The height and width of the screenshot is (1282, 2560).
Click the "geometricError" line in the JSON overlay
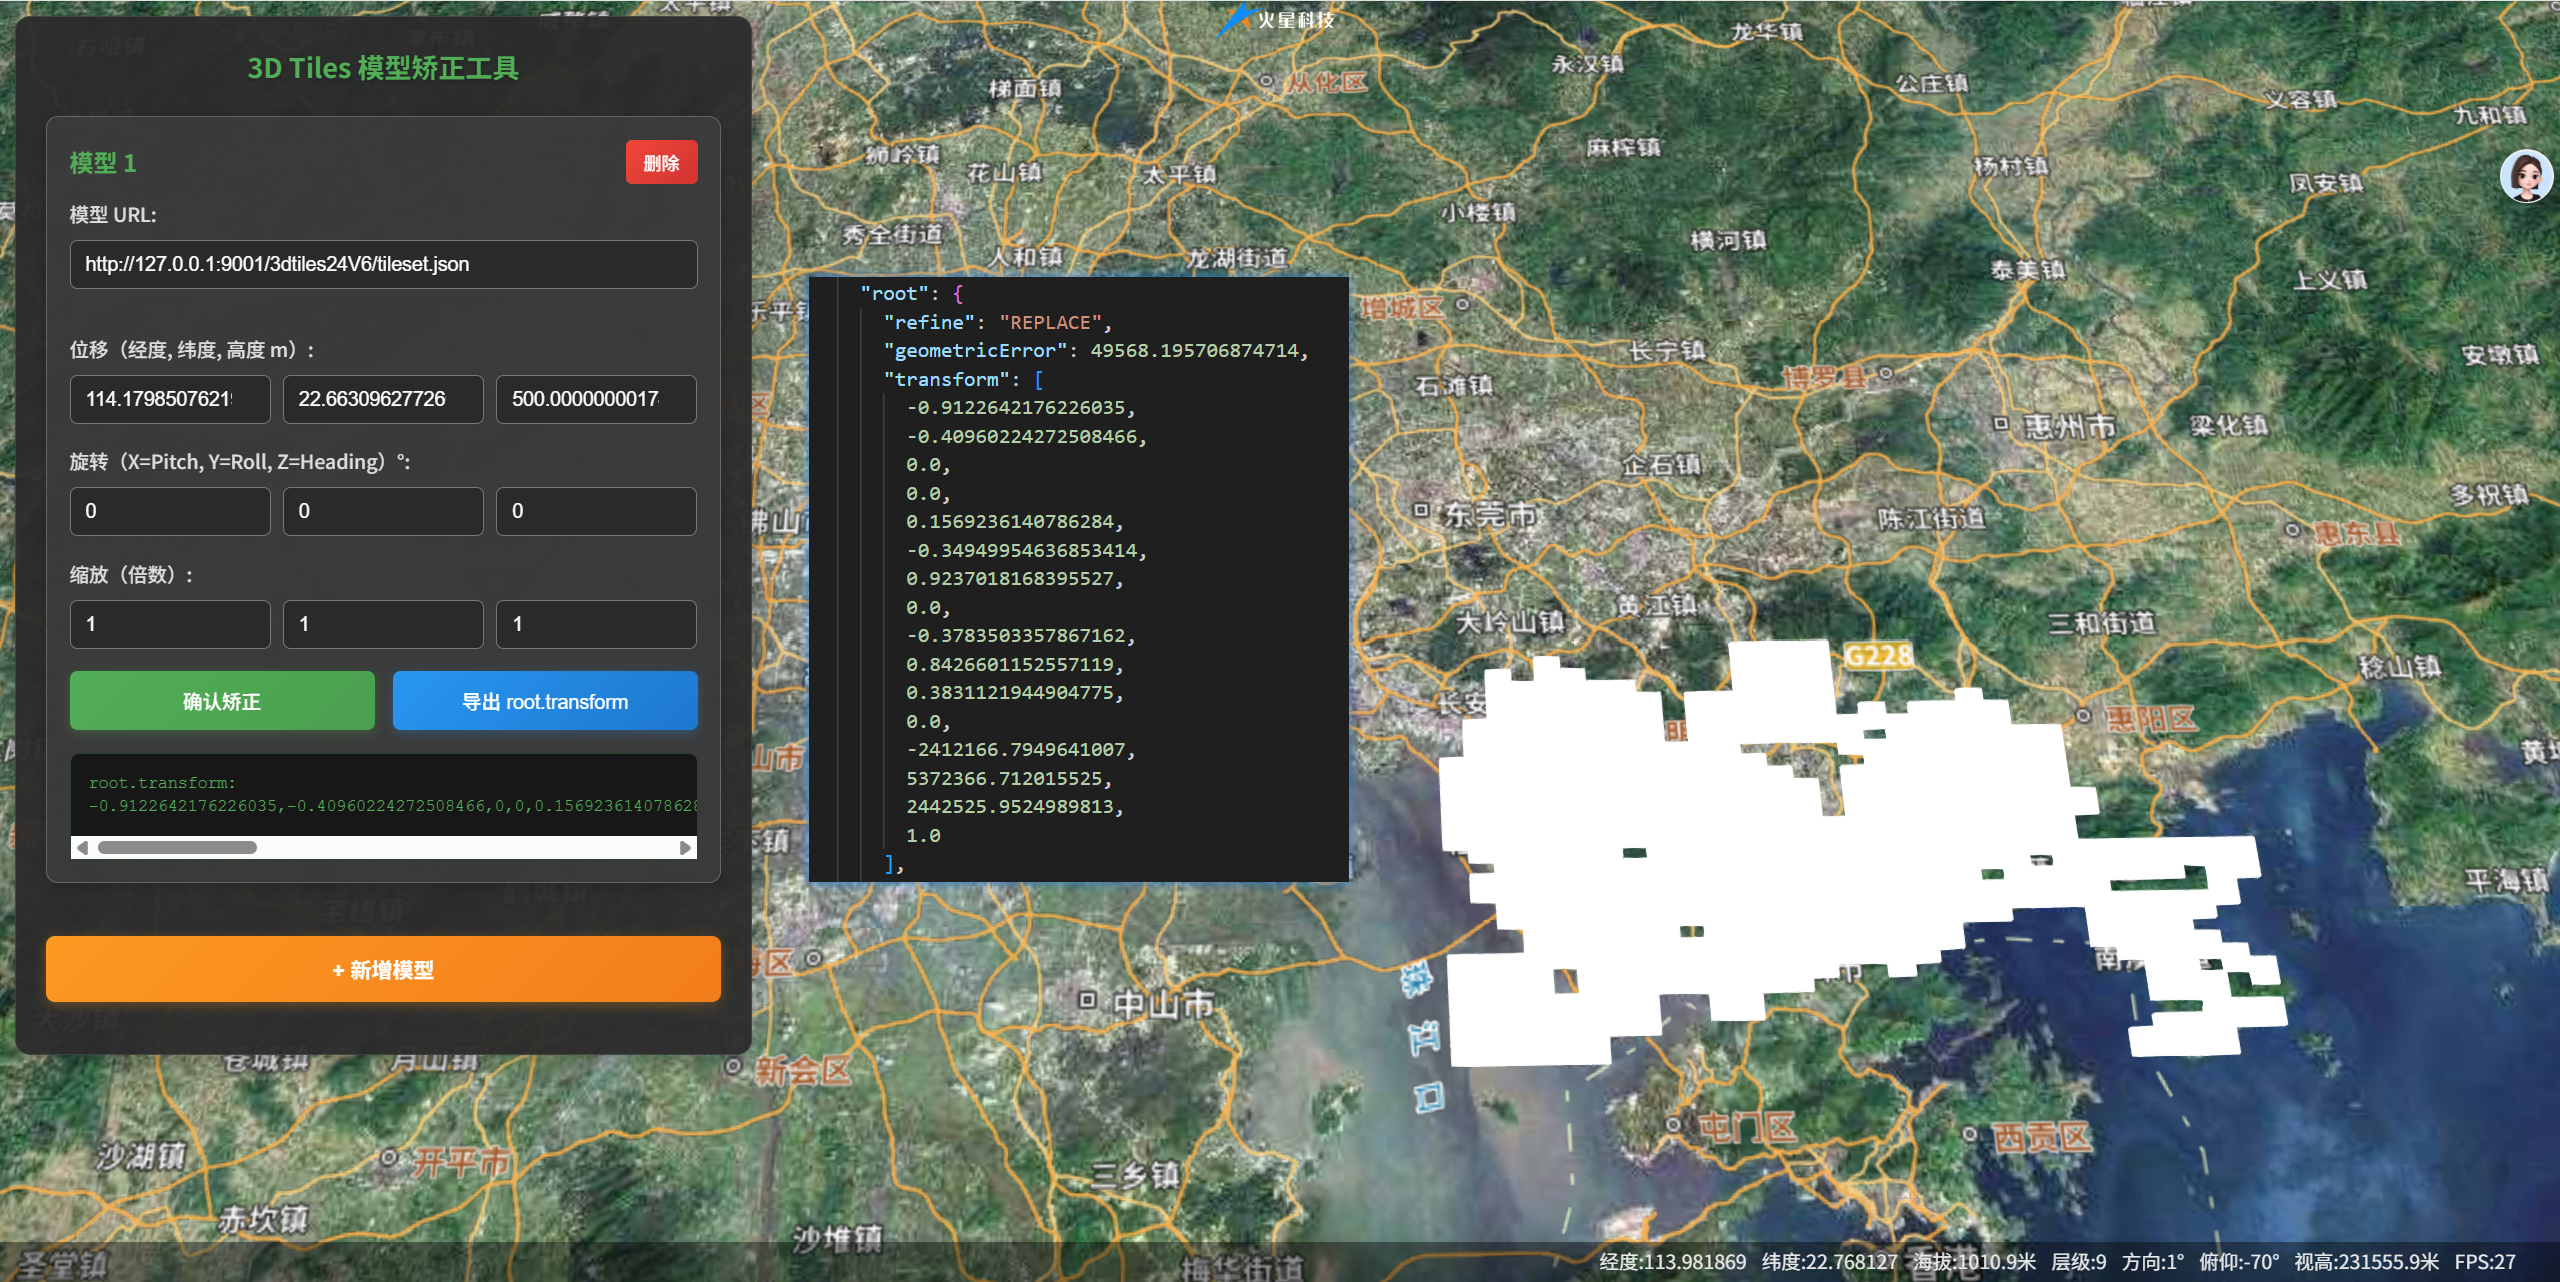coord(1096,351)
